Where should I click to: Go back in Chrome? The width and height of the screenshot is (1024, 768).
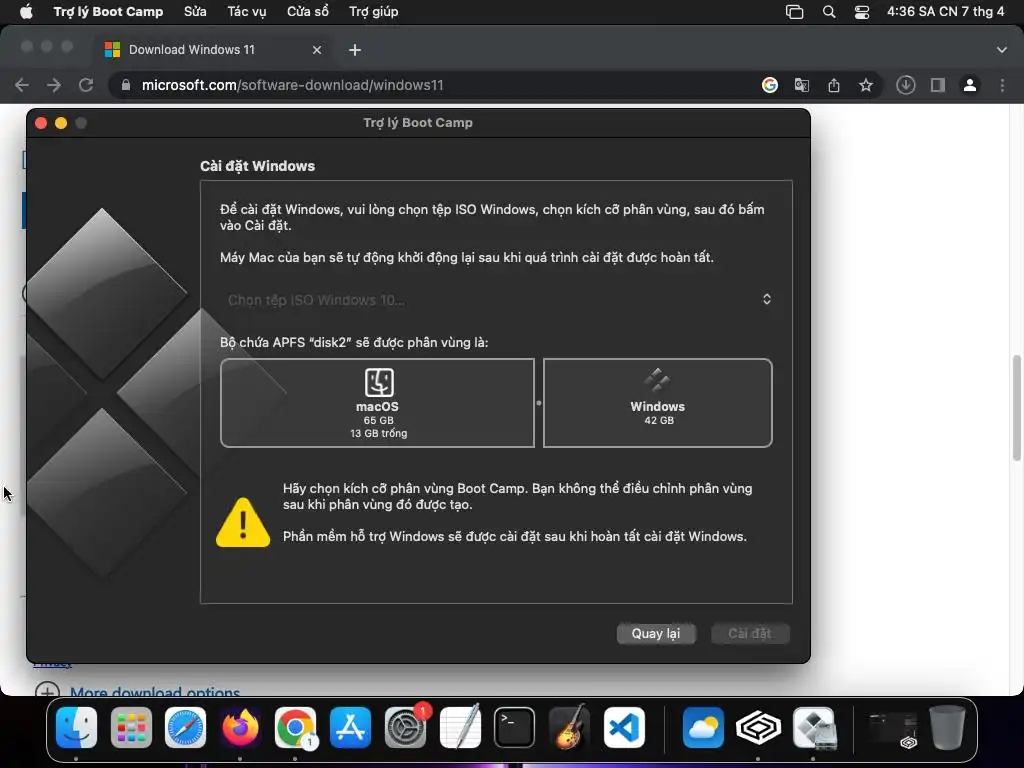[x=22, y=85]
